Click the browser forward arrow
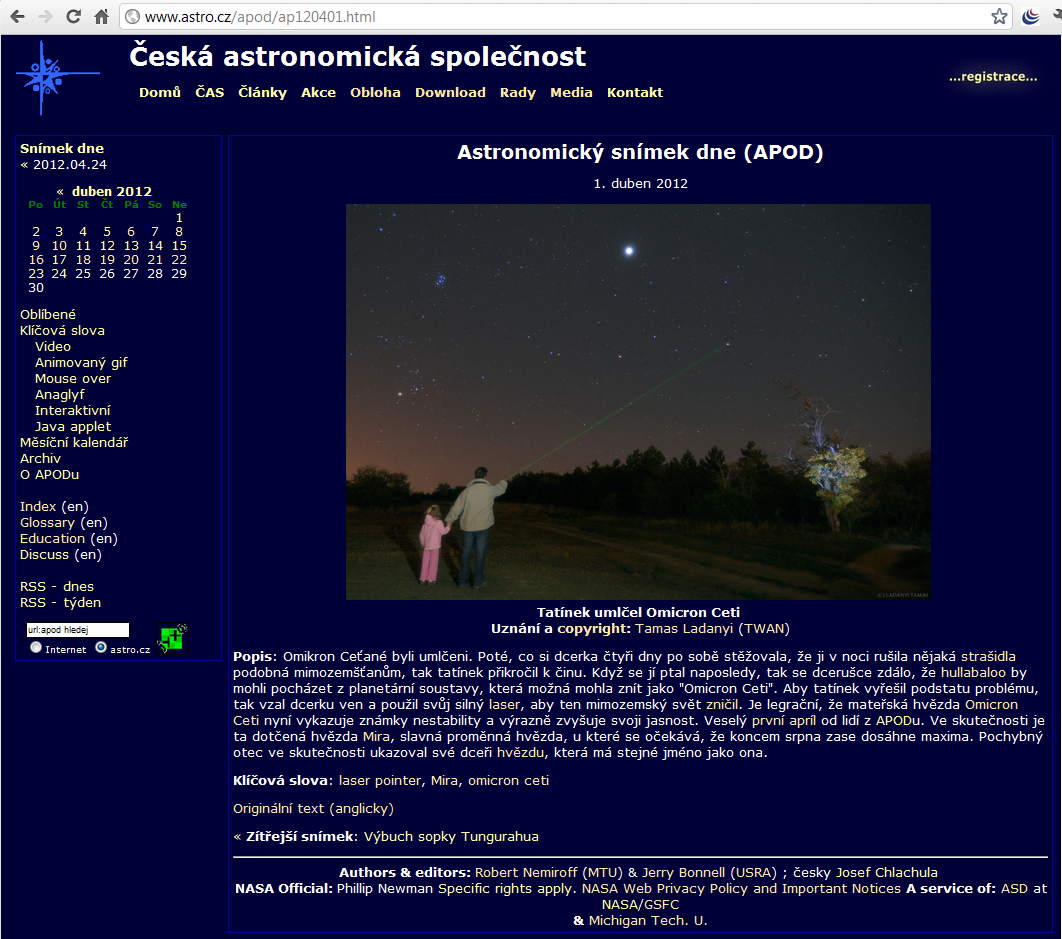This screenshot has width=1062, height=939. (x=45, y=16)
